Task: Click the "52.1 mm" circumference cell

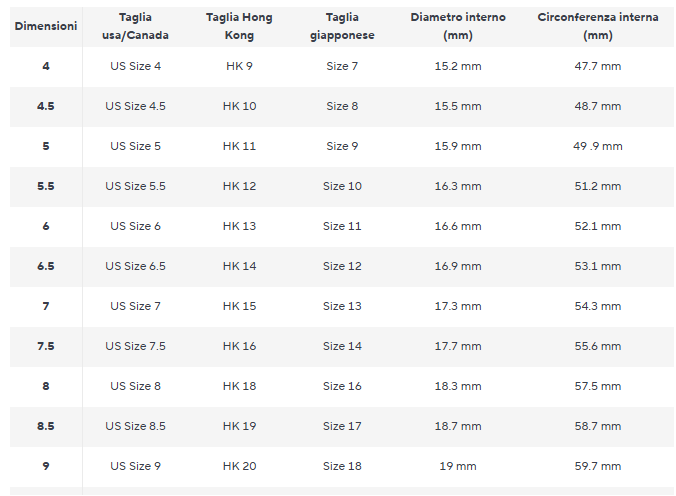Action: [597, 226]
